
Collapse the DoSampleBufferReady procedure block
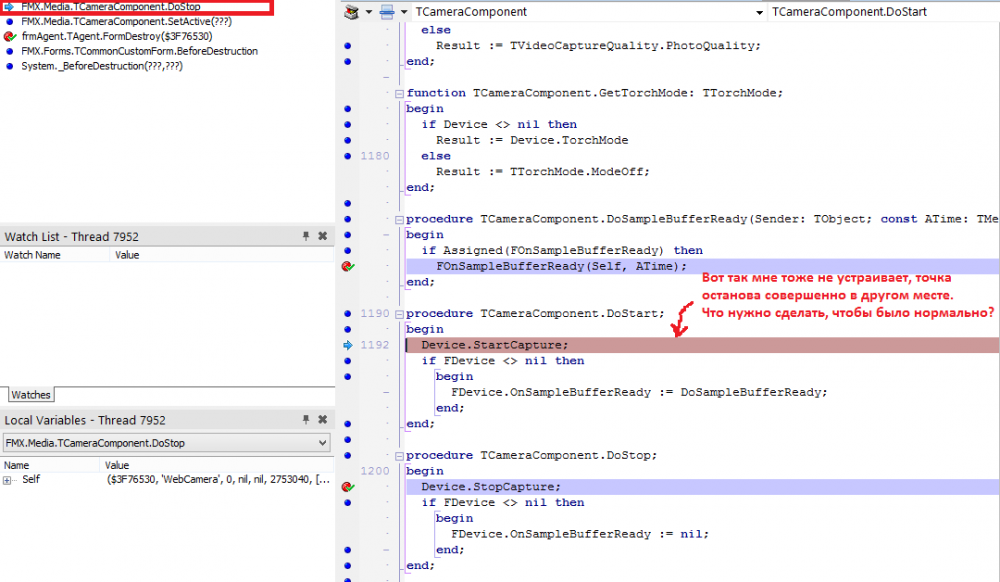click(399, 220)
